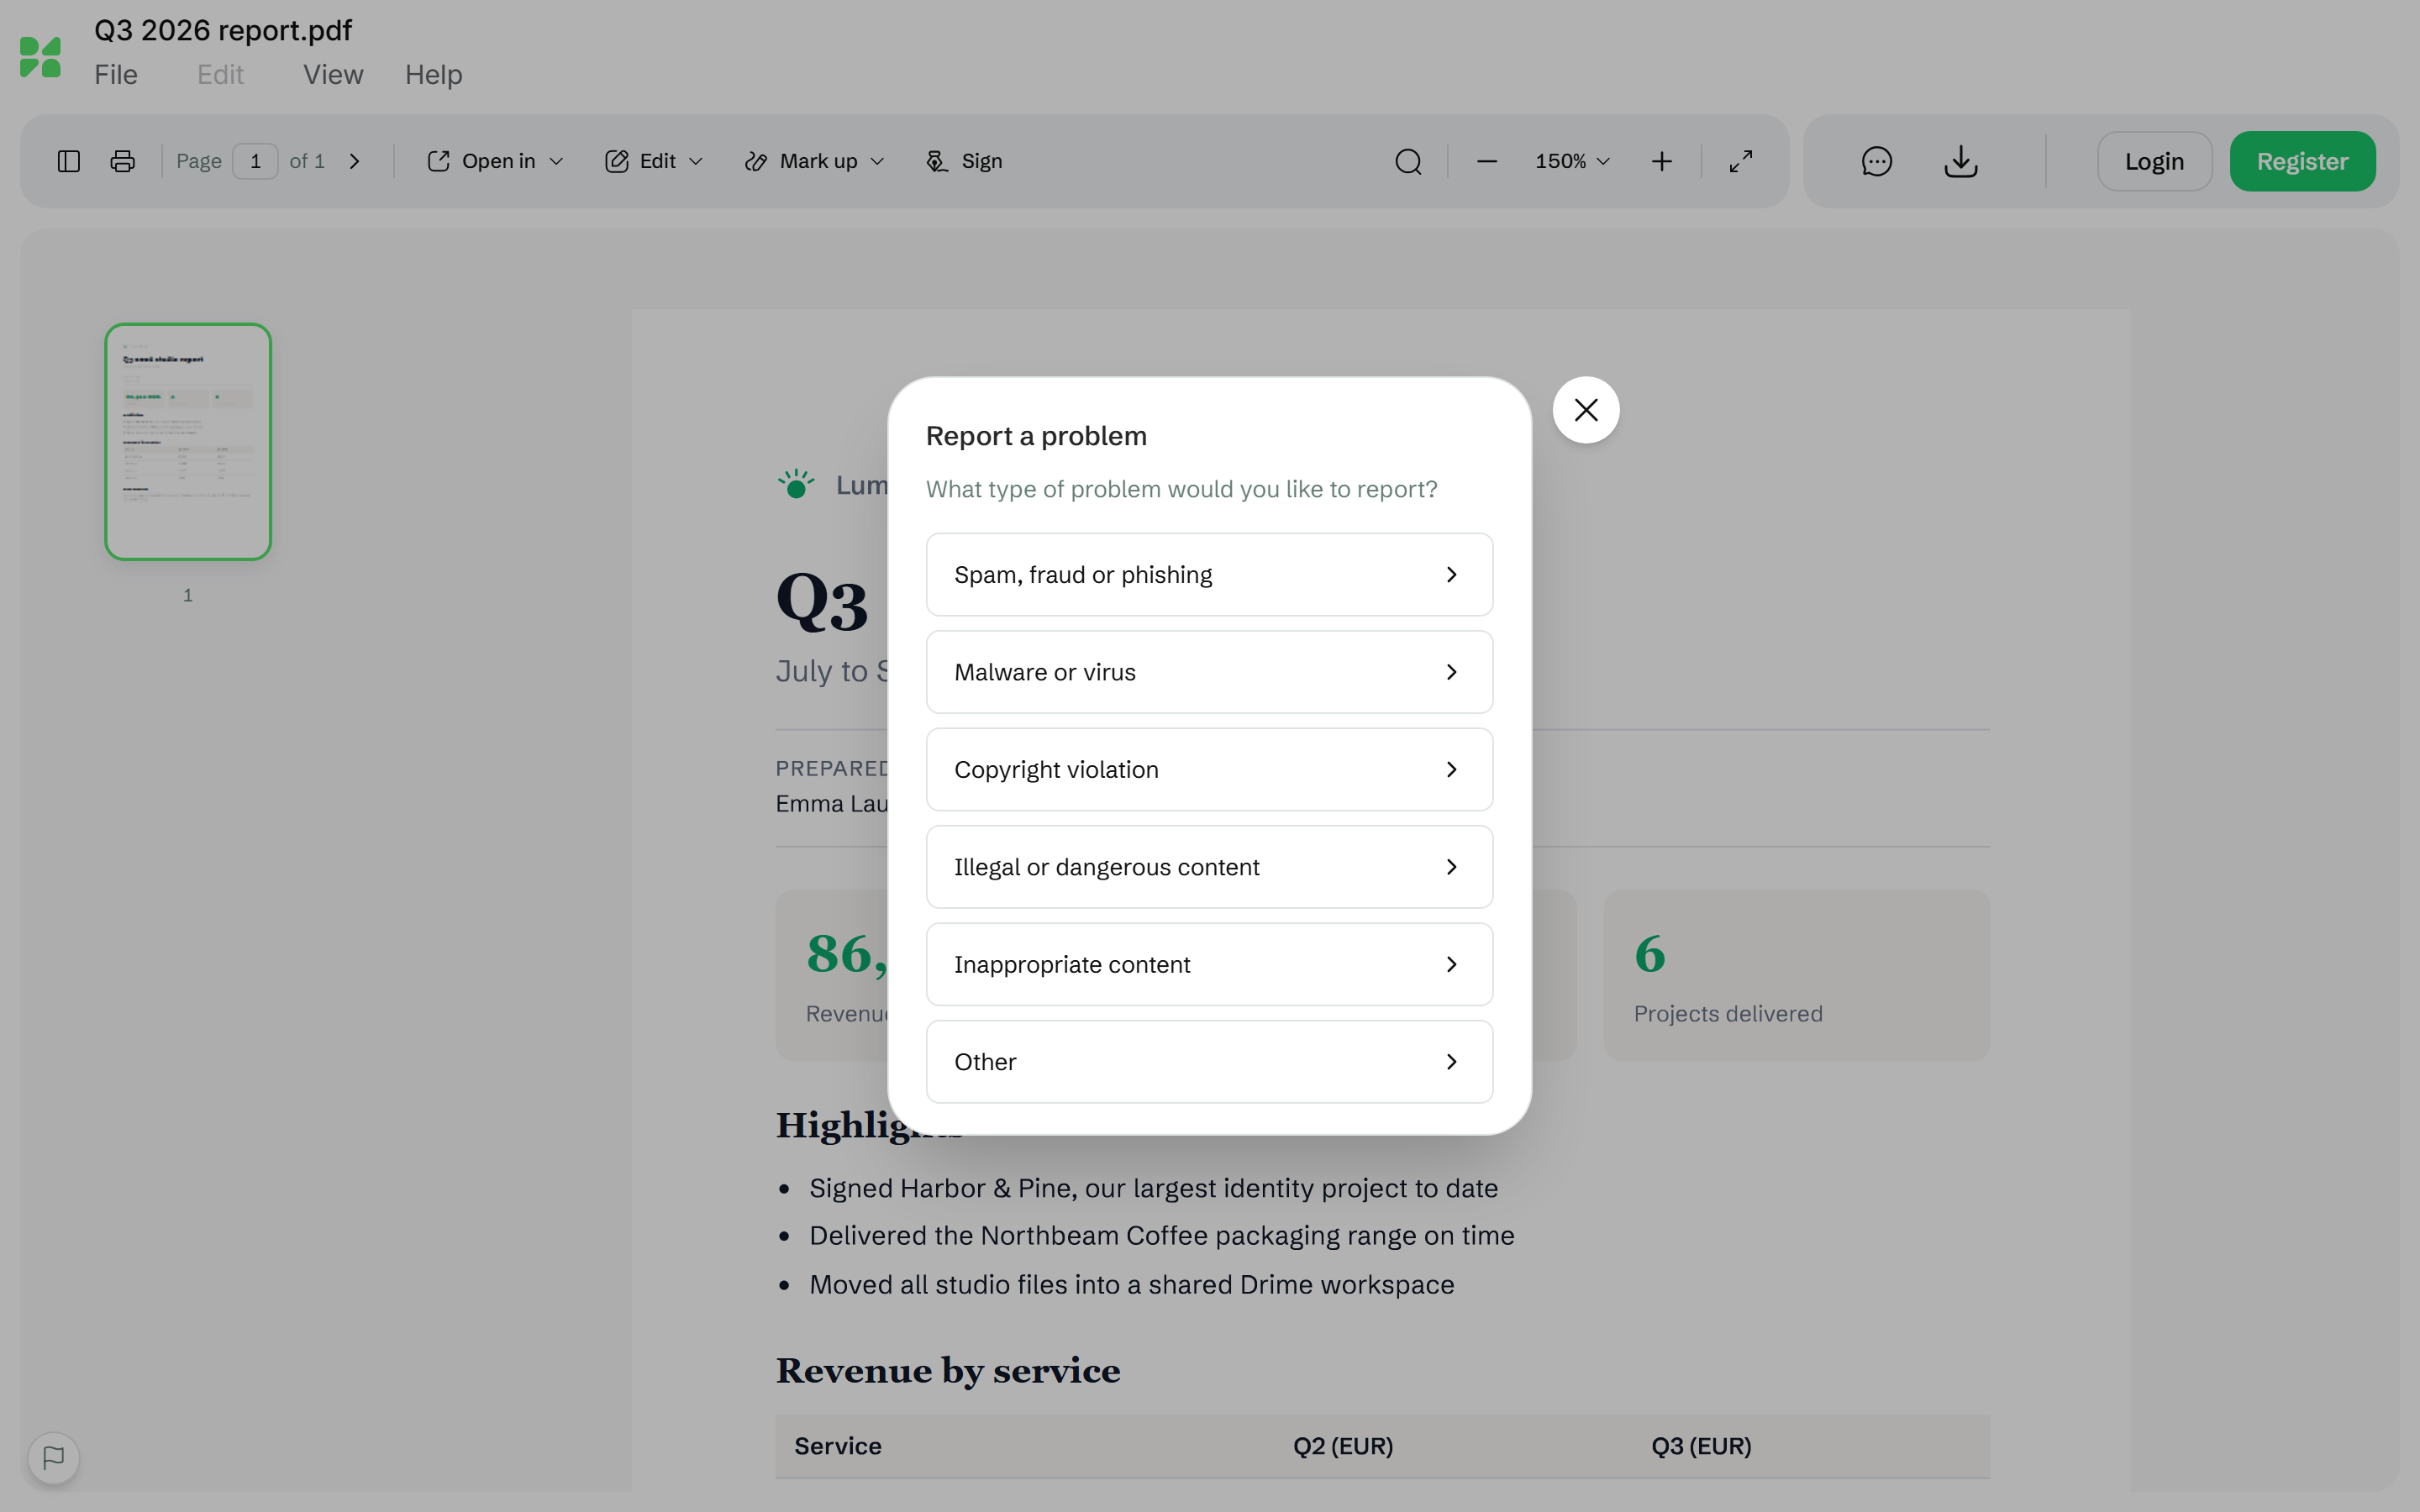This screenshot has width=2420, height=1512.
Task: Click the green app logo
Action: pos(40,57)
